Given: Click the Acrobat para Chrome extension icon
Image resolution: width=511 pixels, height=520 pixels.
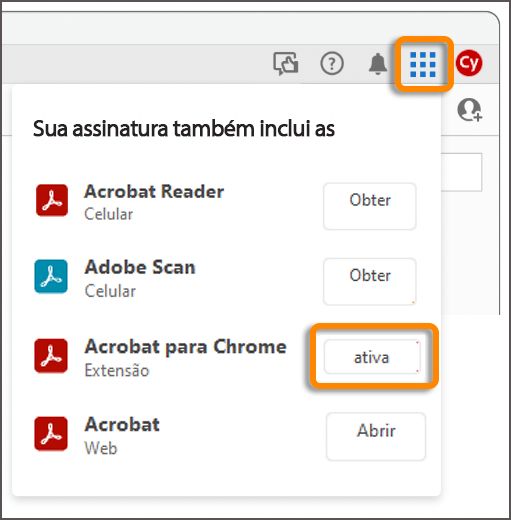Looking at the screenshot, I should pos(51,356).
